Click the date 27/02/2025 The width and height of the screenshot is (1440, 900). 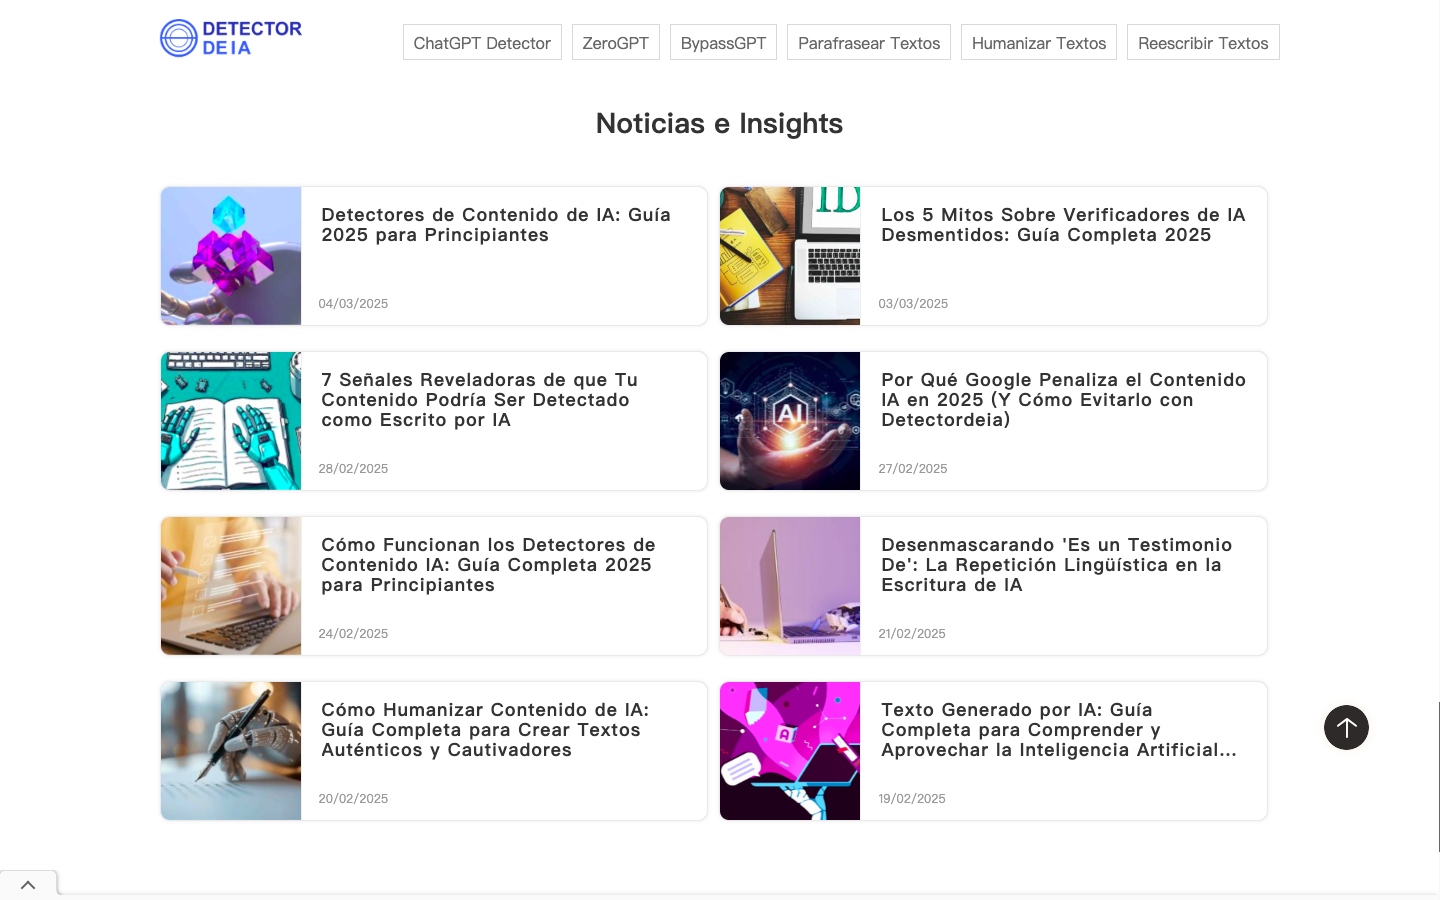pos(913,469)
